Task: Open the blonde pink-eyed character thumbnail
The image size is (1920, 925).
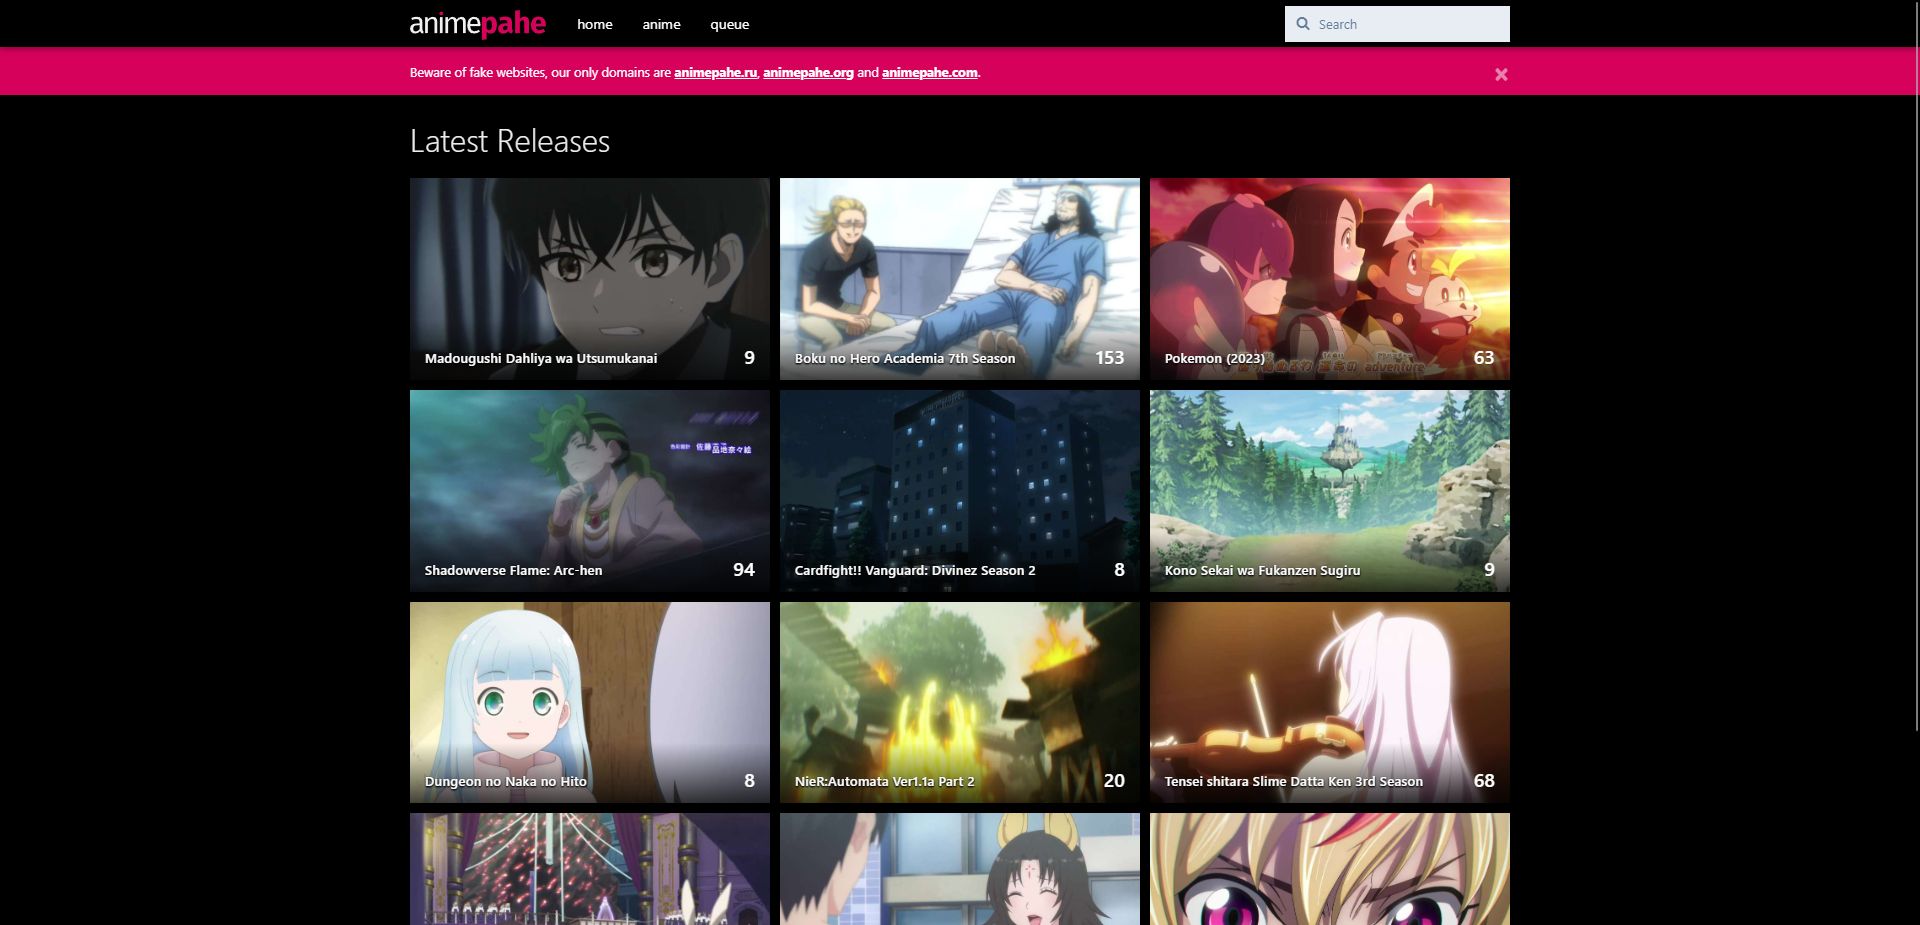Action: coord(1330,869)
